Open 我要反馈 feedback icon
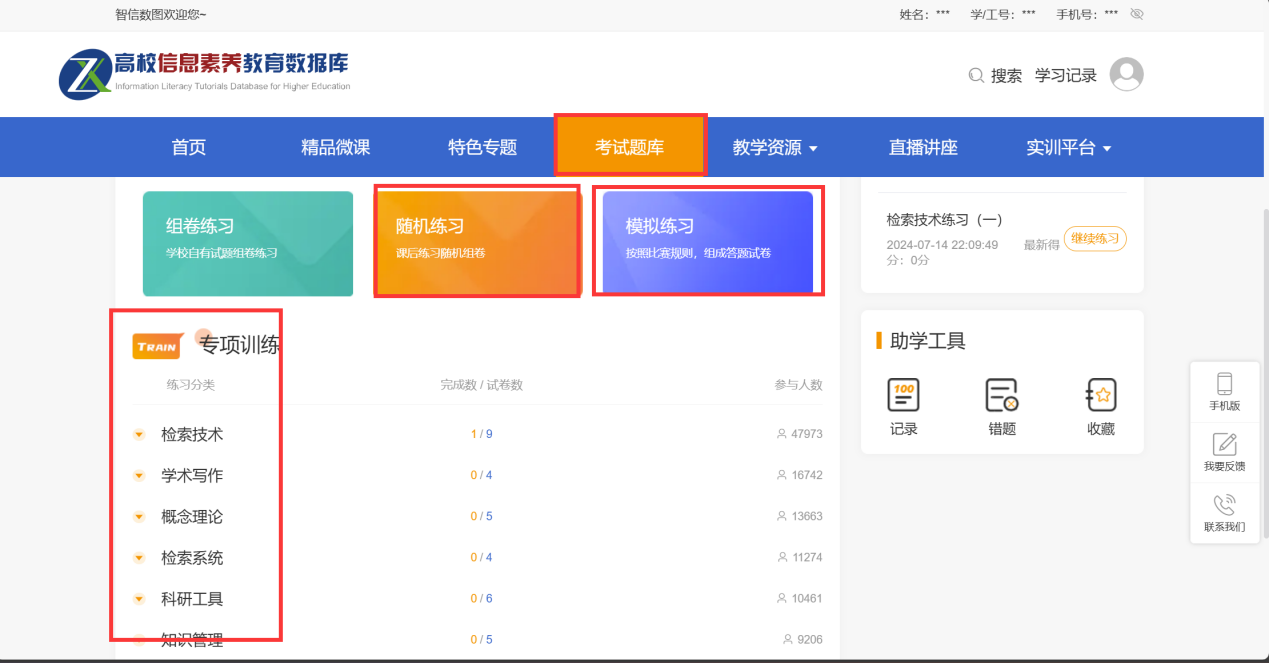 coord(1224,445)
